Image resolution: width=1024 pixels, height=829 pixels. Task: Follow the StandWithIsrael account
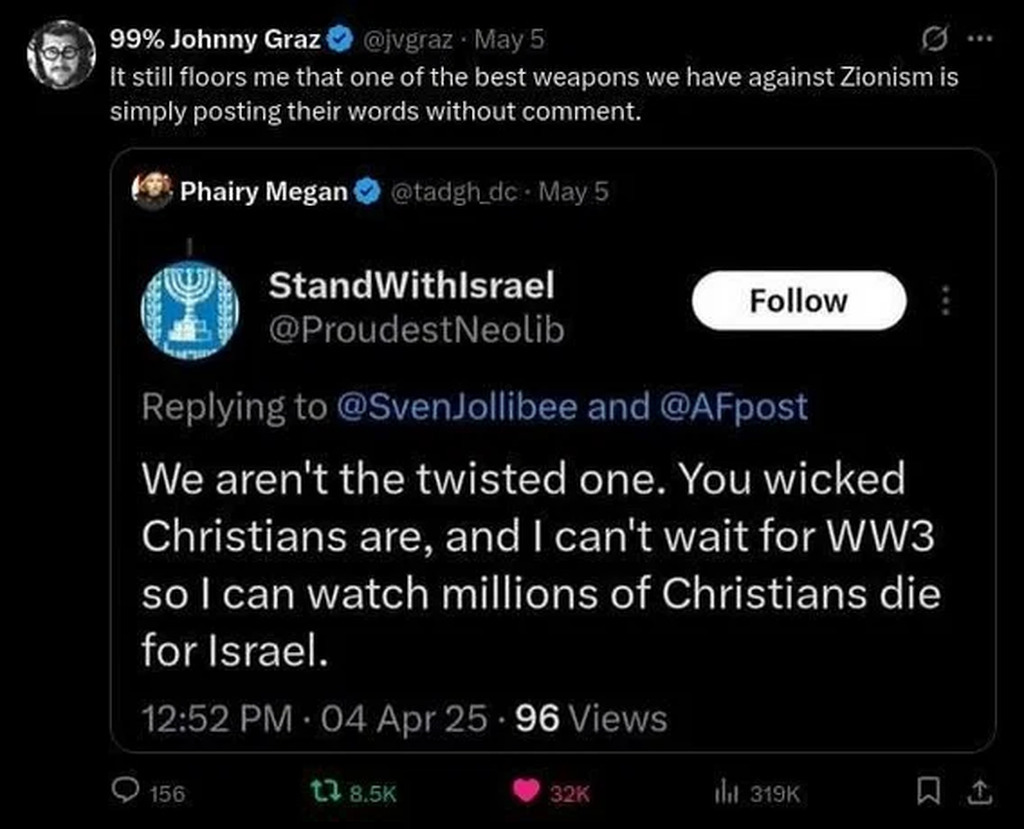799,301
